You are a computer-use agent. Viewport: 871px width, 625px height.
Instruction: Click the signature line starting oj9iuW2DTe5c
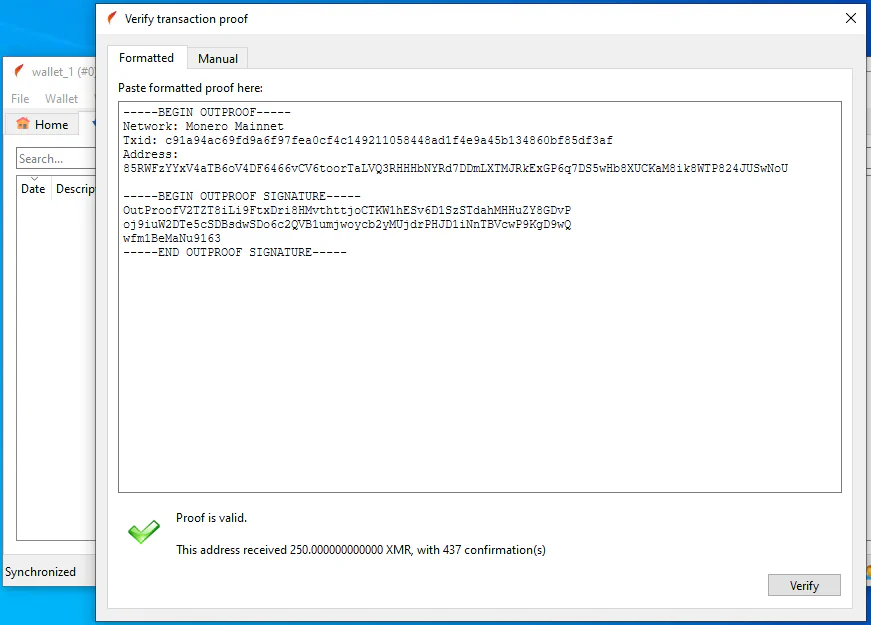[x=347, y=224]
